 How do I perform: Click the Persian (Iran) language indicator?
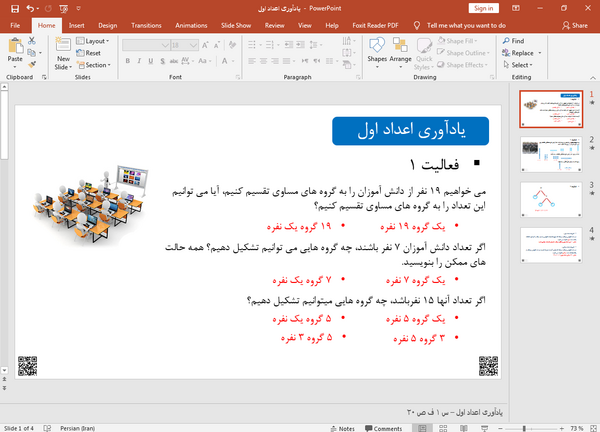(77, 428)
